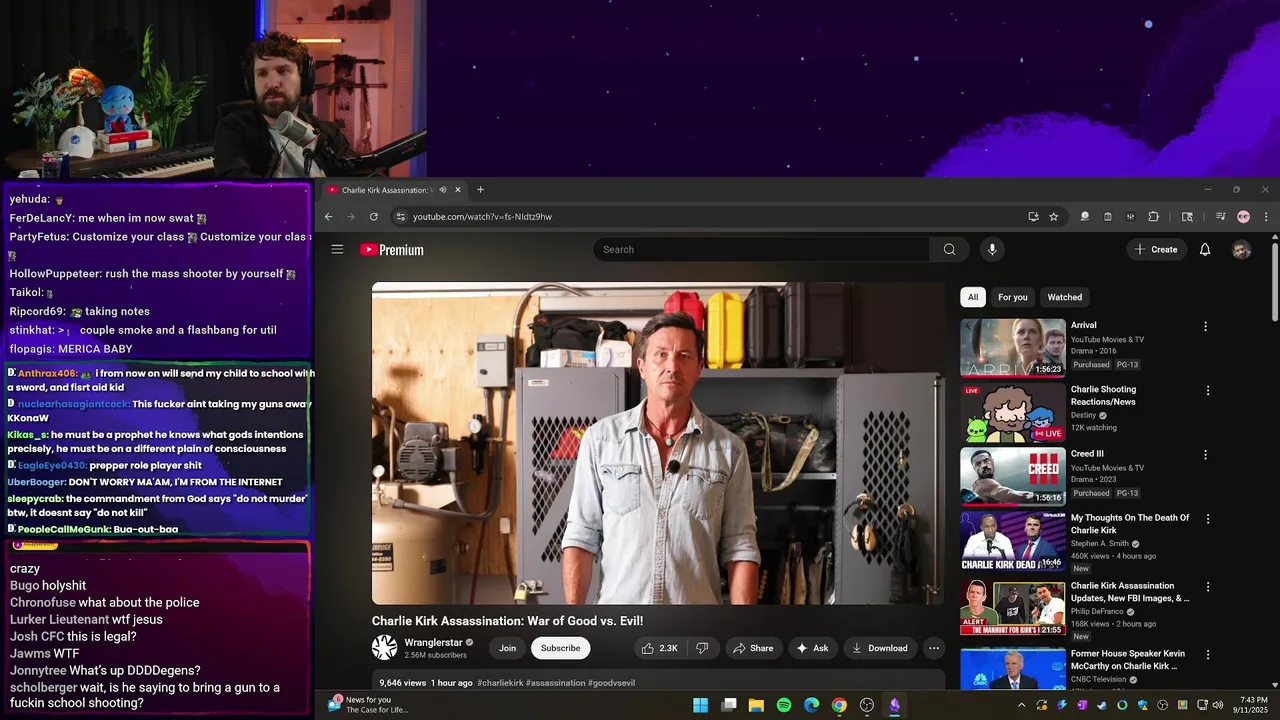Open the News for you widget
Viewport: 1280px width, 720px height.
(x=367, y=705)
